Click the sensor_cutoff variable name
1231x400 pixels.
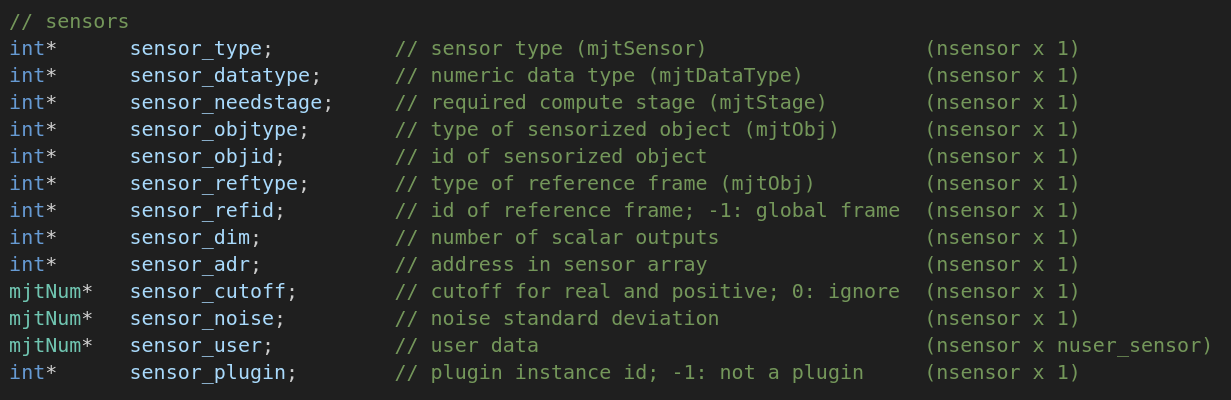point(207,291)
